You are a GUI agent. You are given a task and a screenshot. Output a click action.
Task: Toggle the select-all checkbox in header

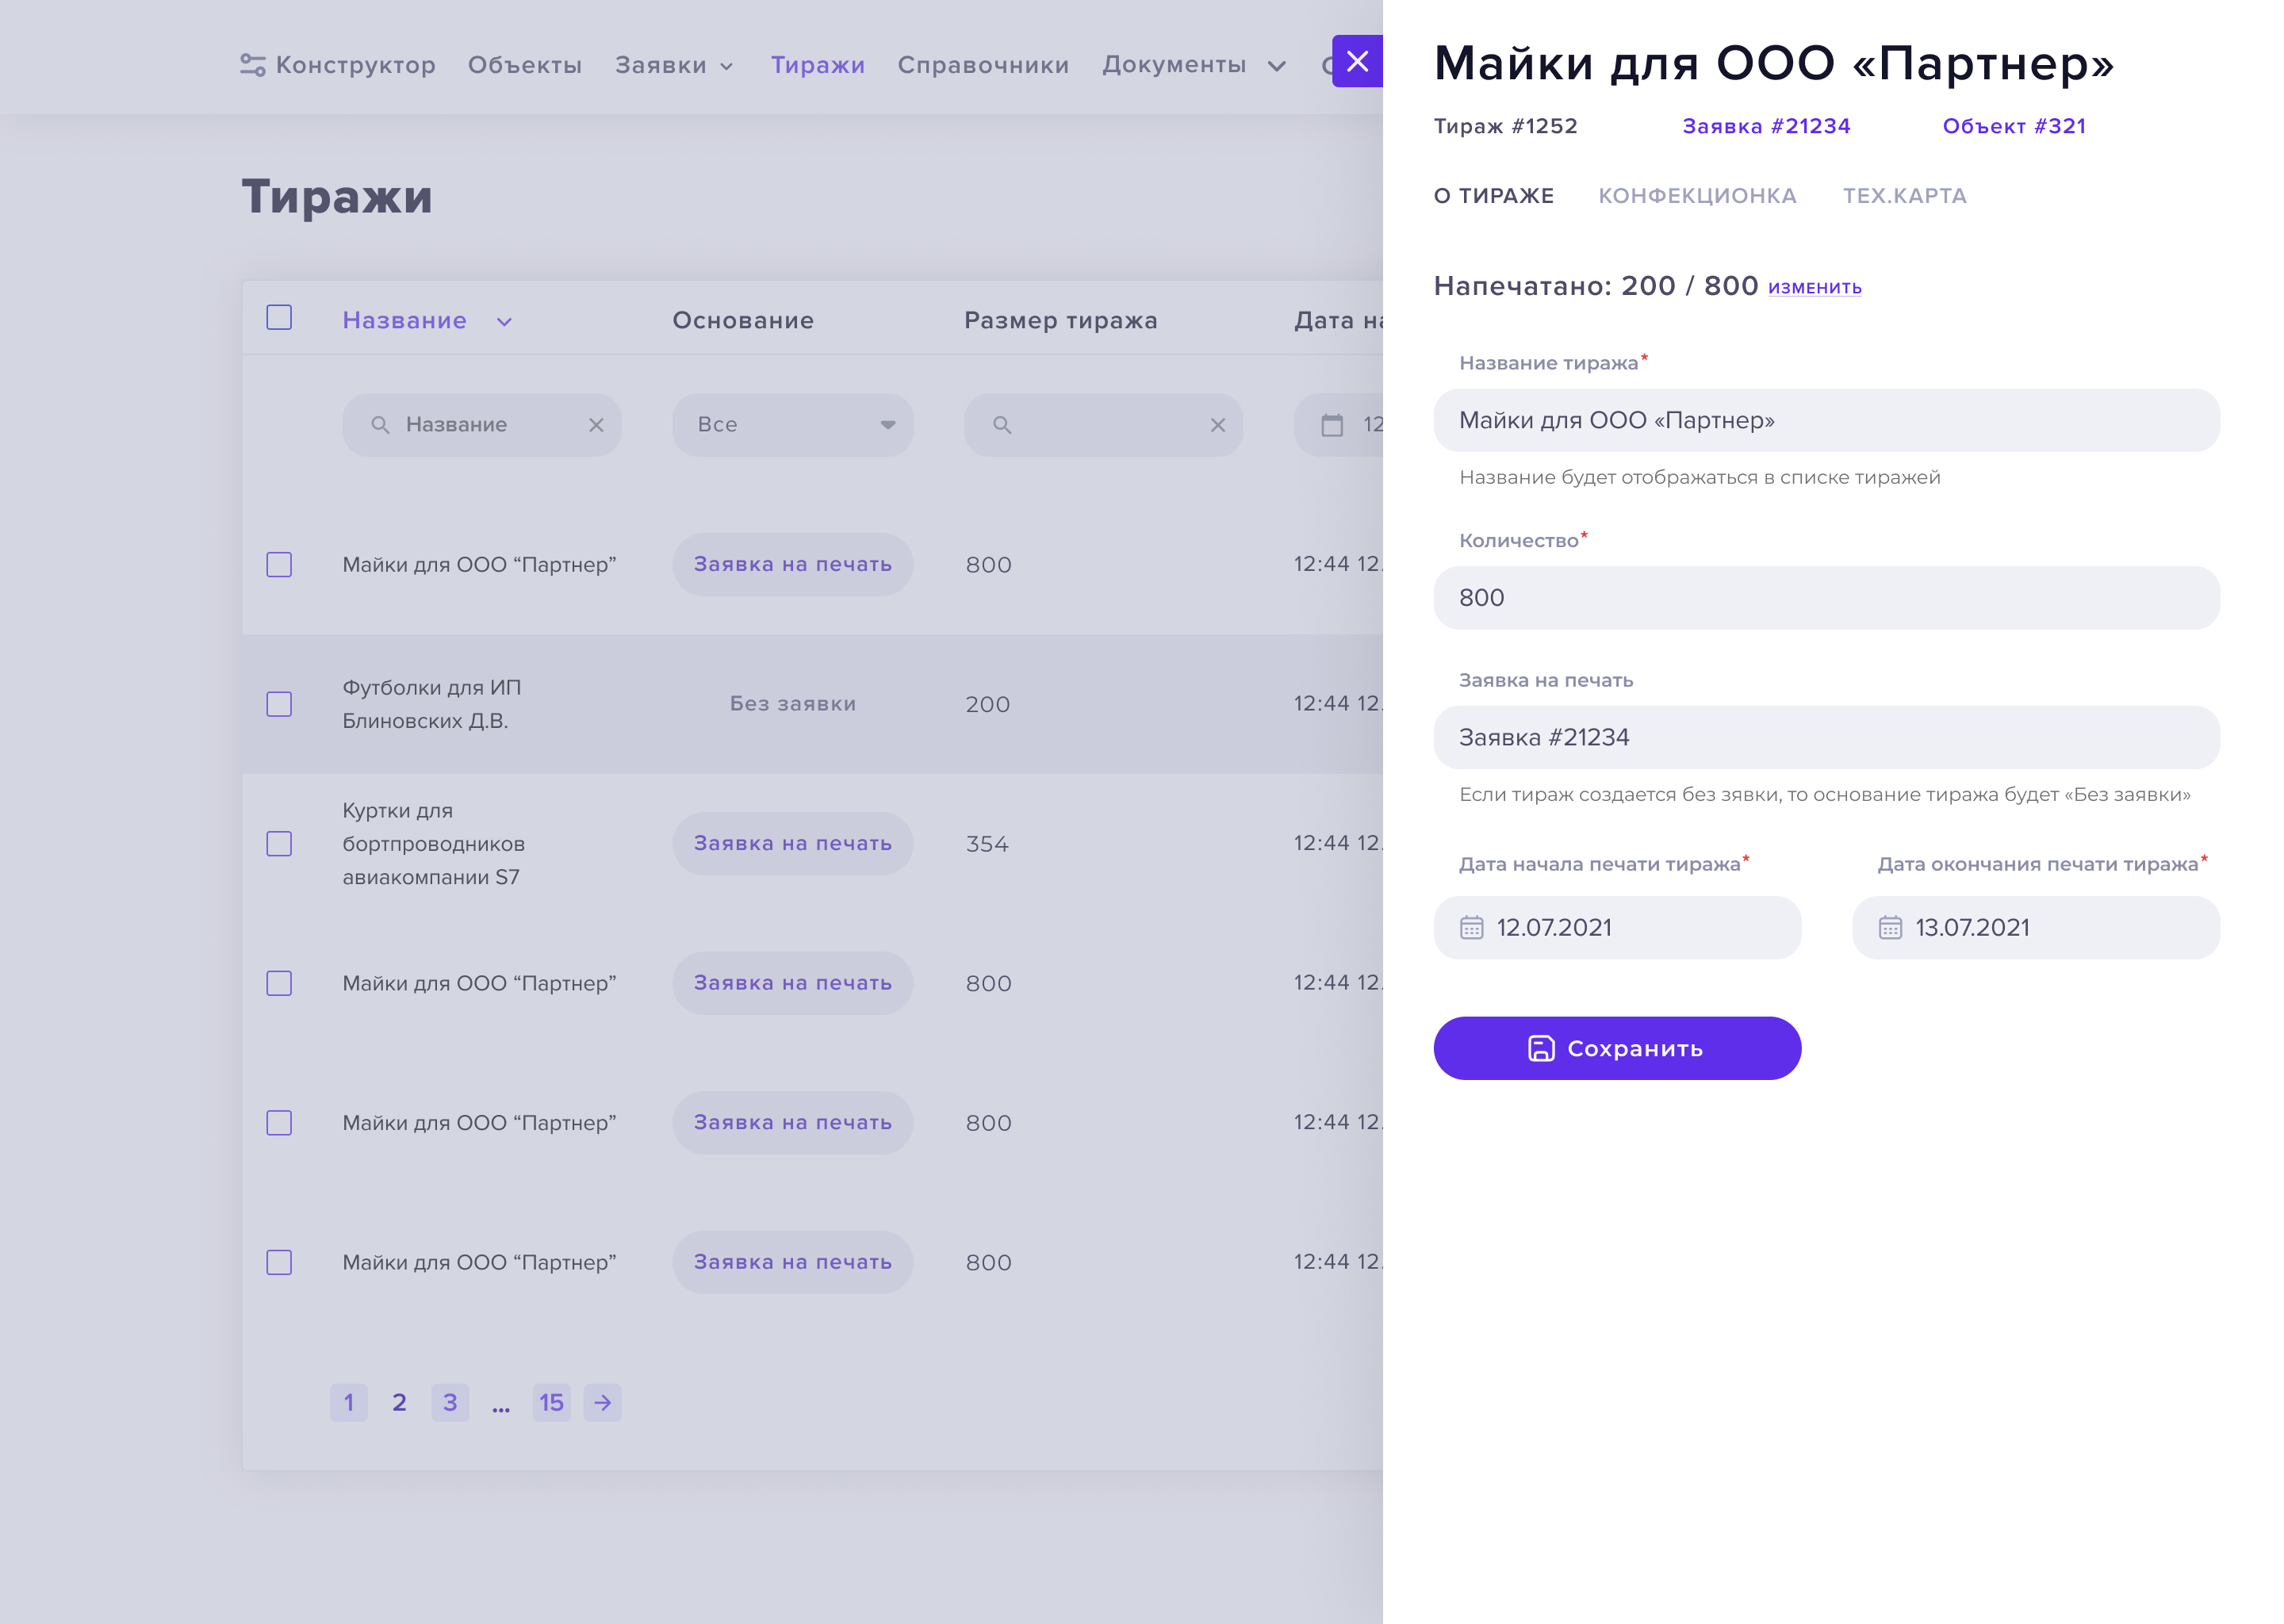(279, 318)
